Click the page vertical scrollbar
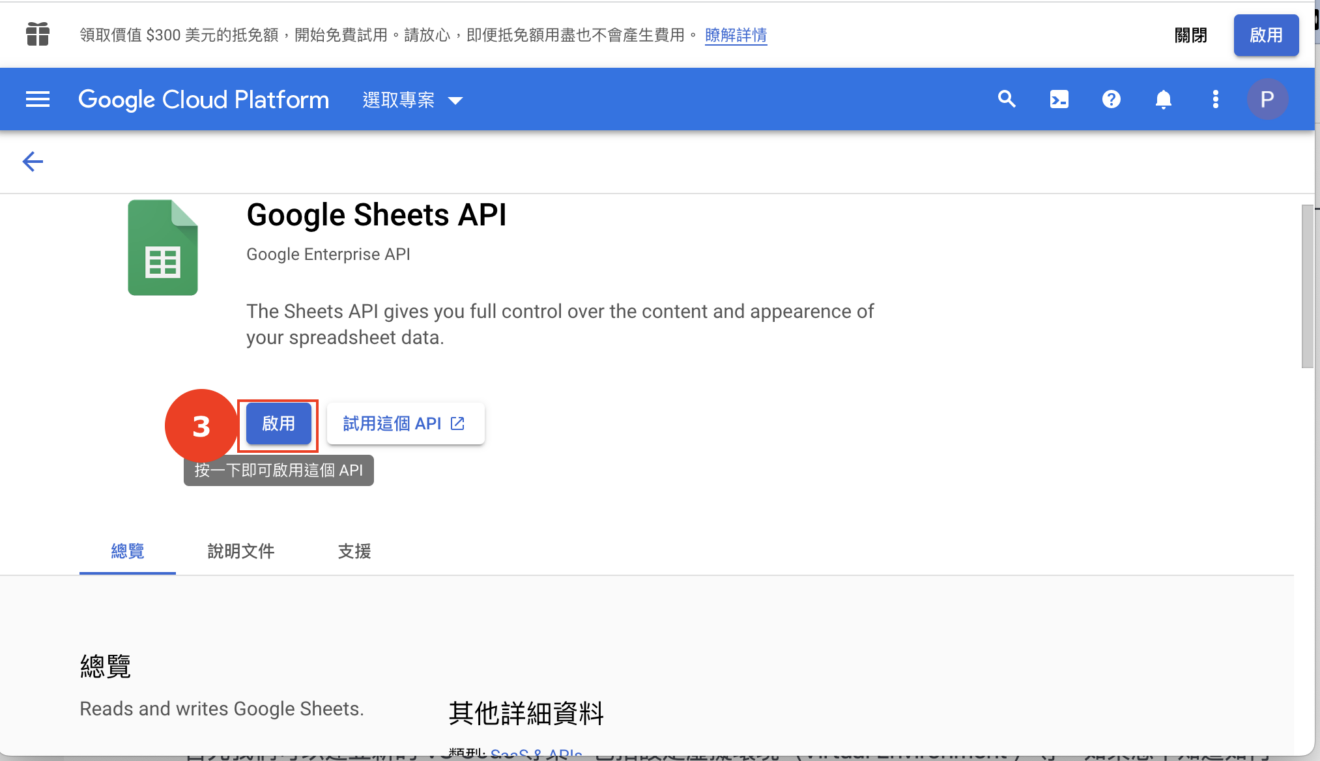 click(x=1307, y=287)
